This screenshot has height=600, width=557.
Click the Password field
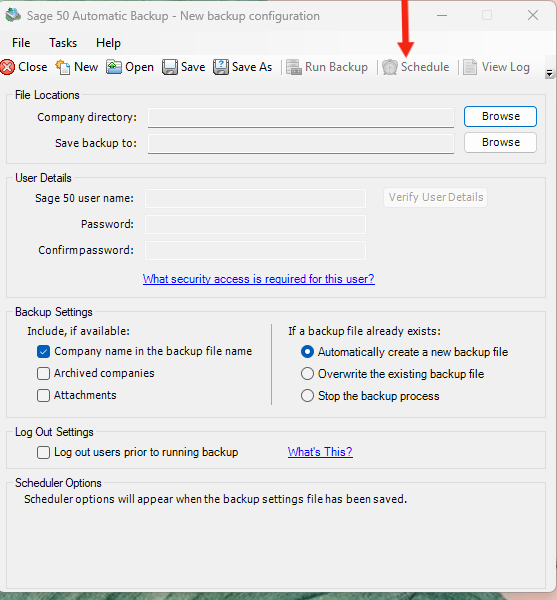pyautogui.click(x=255, y=224)
